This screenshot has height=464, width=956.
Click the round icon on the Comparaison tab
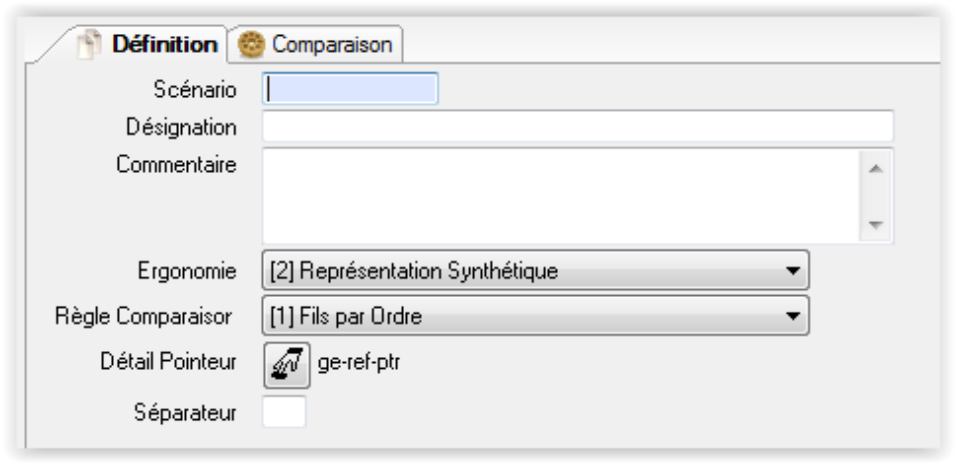255,45
